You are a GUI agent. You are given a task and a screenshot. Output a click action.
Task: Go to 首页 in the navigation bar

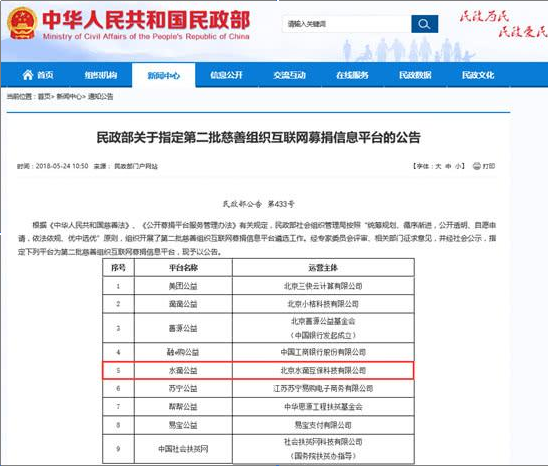pos(45,75)
